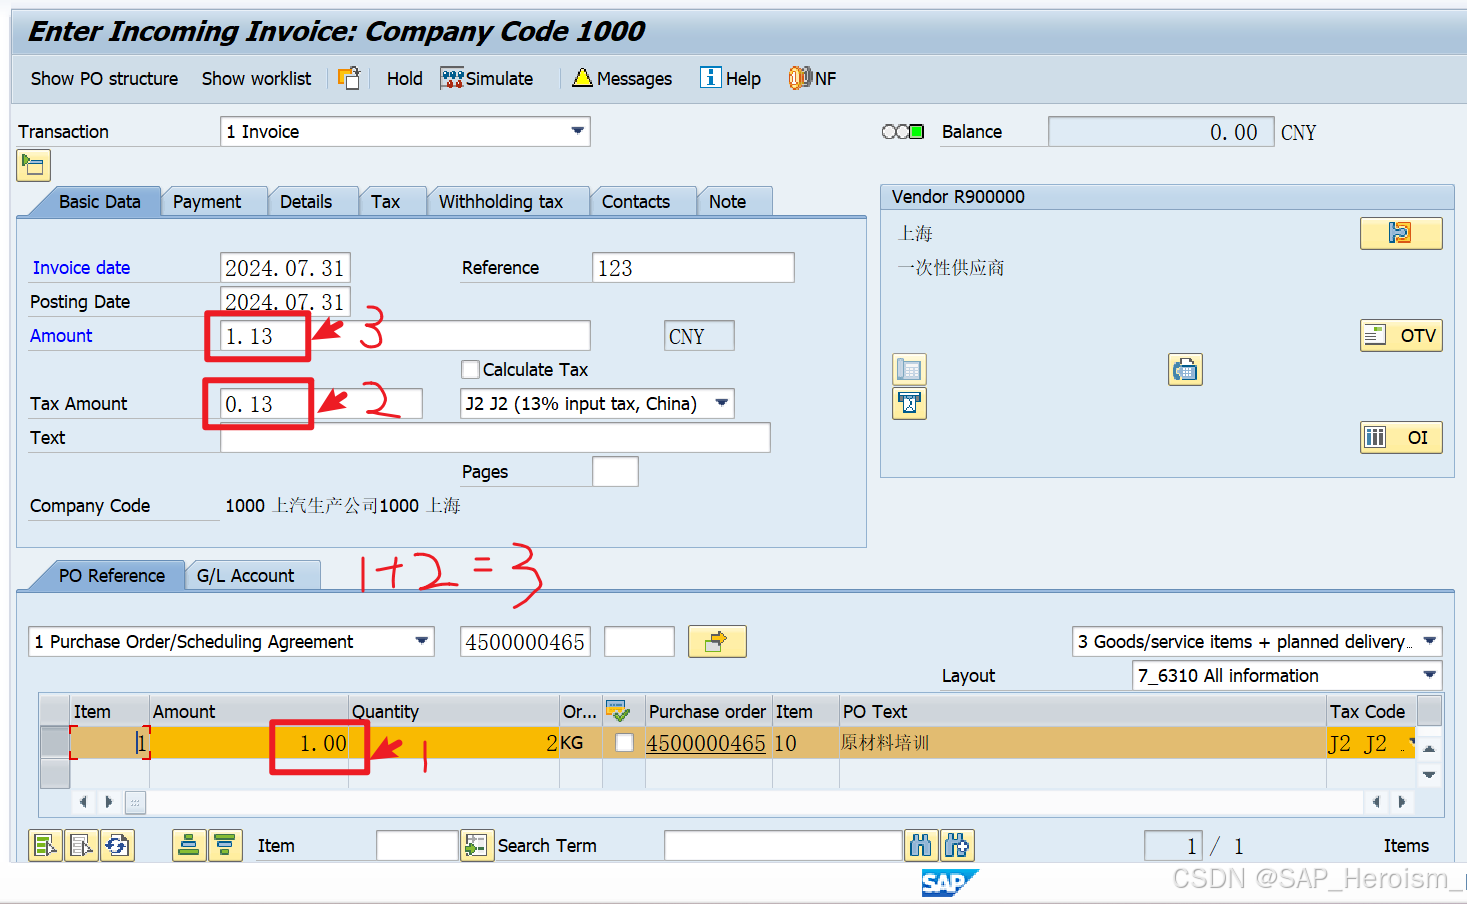Click table settings corner button

click(1430, 710)
